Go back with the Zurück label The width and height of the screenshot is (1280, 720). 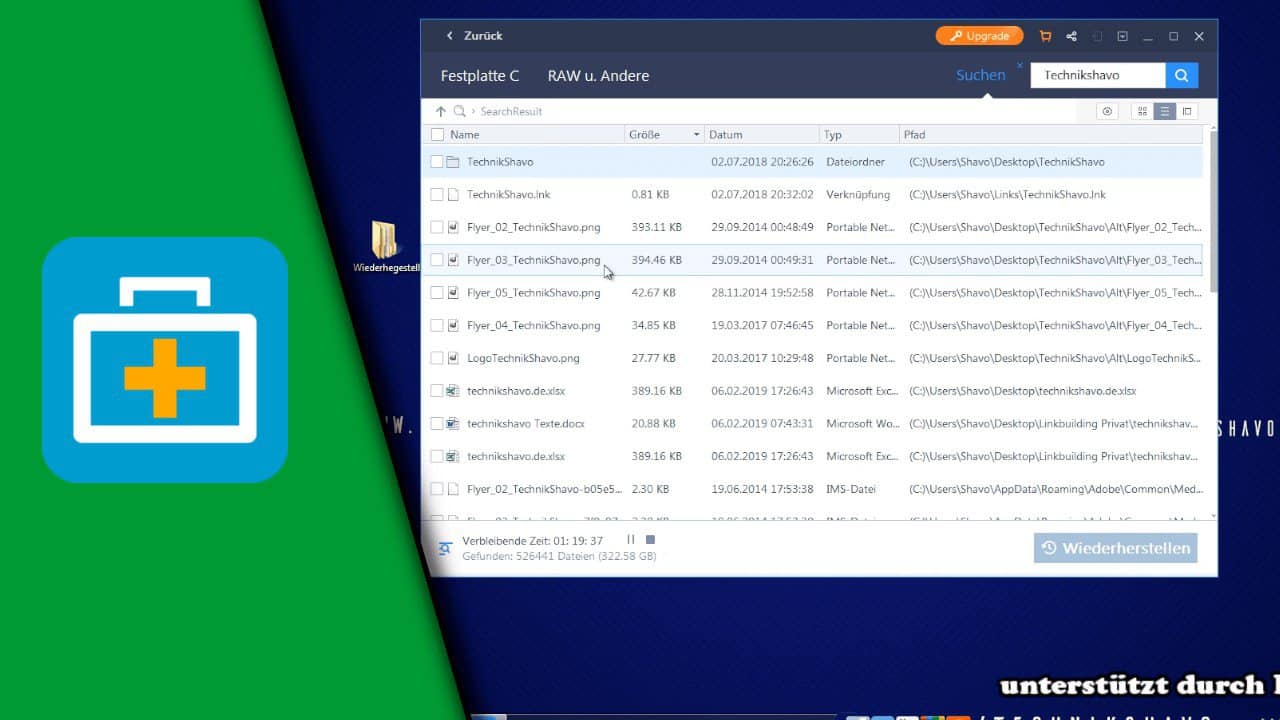coord(483,36)
